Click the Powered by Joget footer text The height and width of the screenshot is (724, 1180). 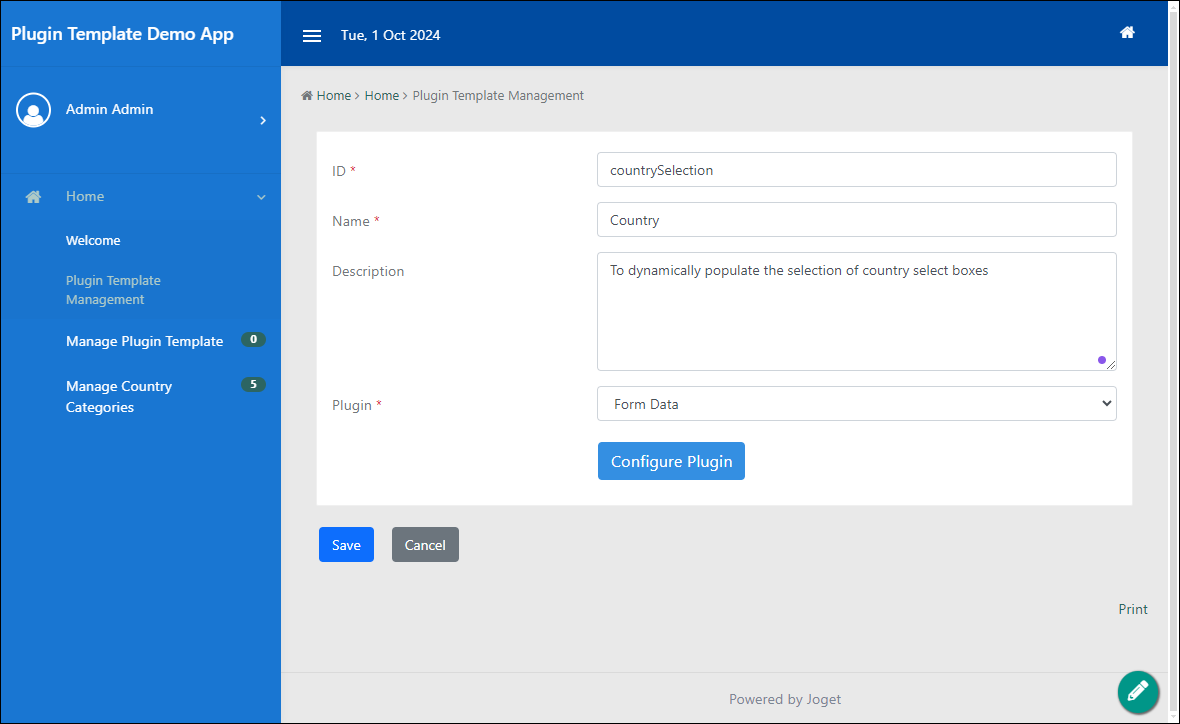[785, 699]
